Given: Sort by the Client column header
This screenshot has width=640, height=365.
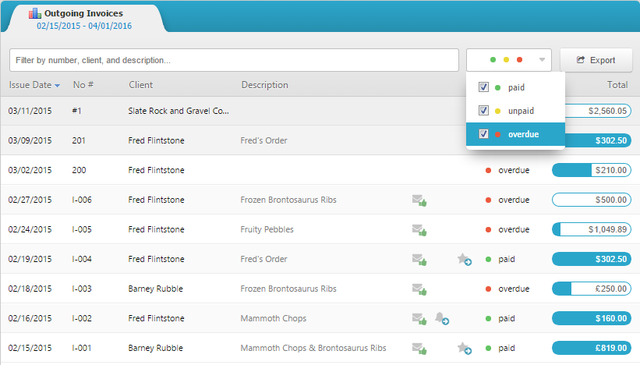Looking at the screenshot, I should pyautogui.click(x=140, y=85).
